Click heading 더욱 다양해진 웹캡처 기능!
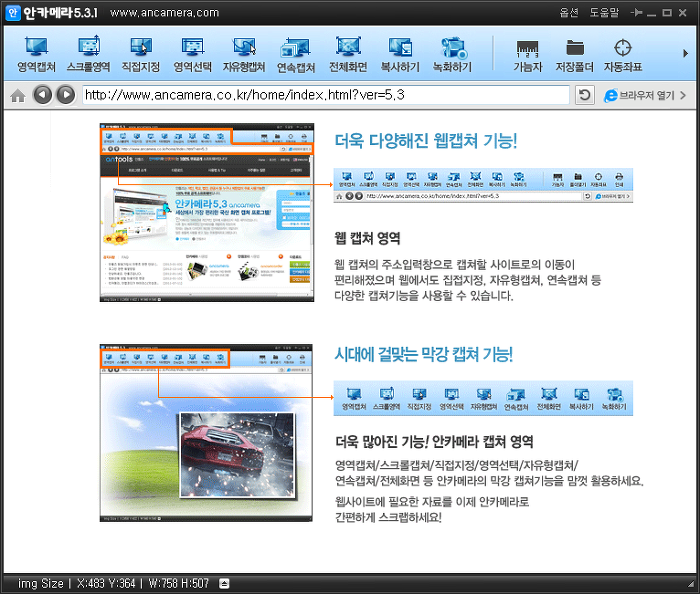Image resolution: width=700 pixels, height=594 pixels. click(426, 141)
